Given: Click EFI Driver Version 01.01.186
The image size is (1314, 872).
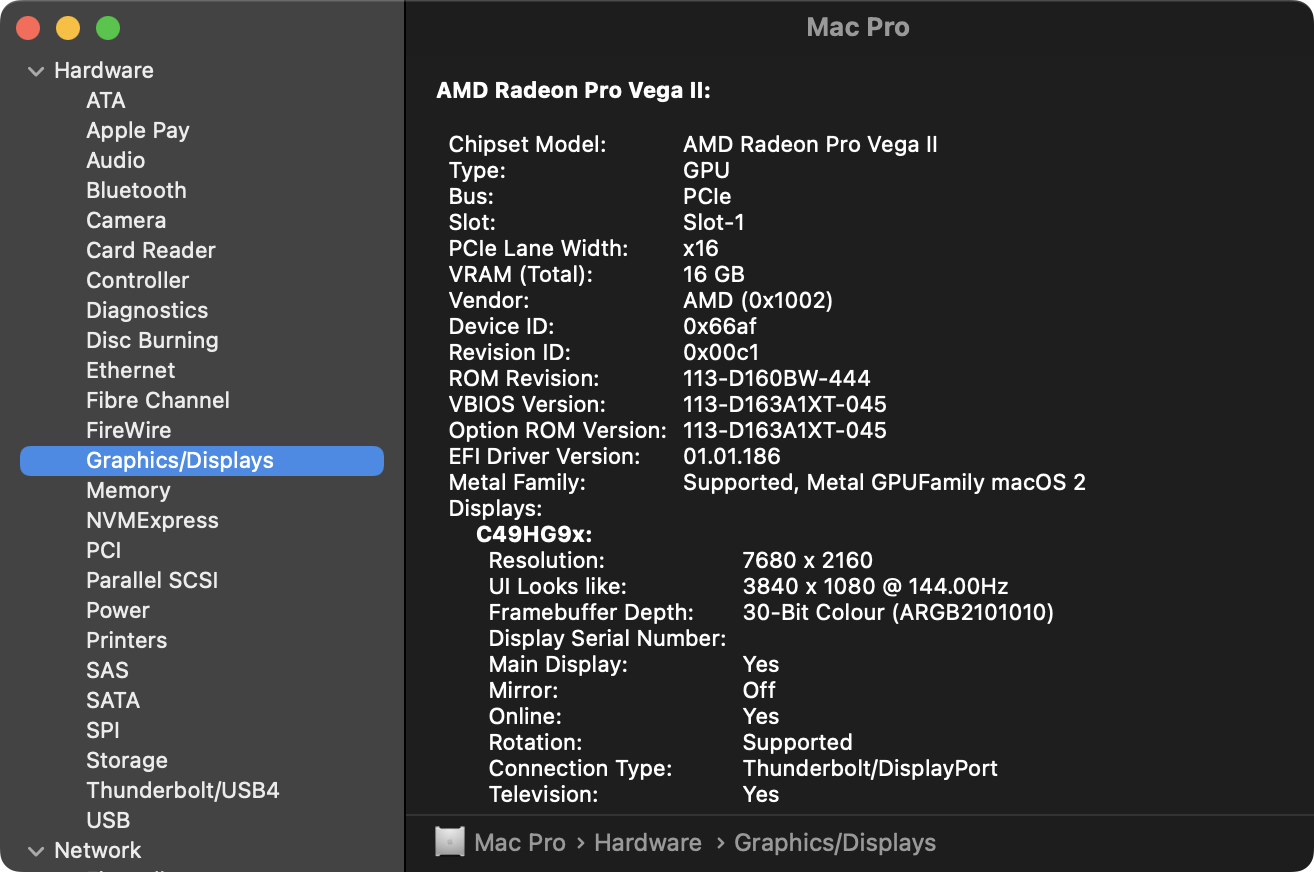Looking at the screenshot, I should (732, 456).
